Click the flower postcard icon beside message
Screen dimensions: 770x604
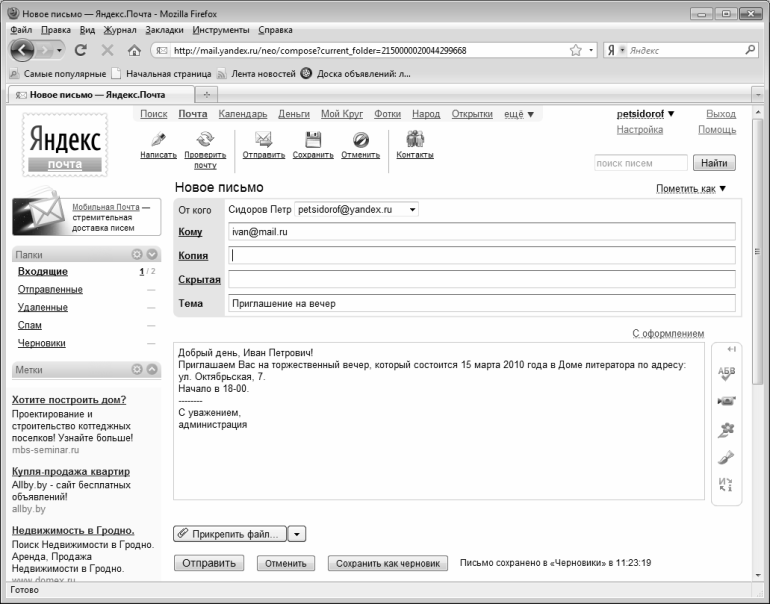tap(726, 430)
